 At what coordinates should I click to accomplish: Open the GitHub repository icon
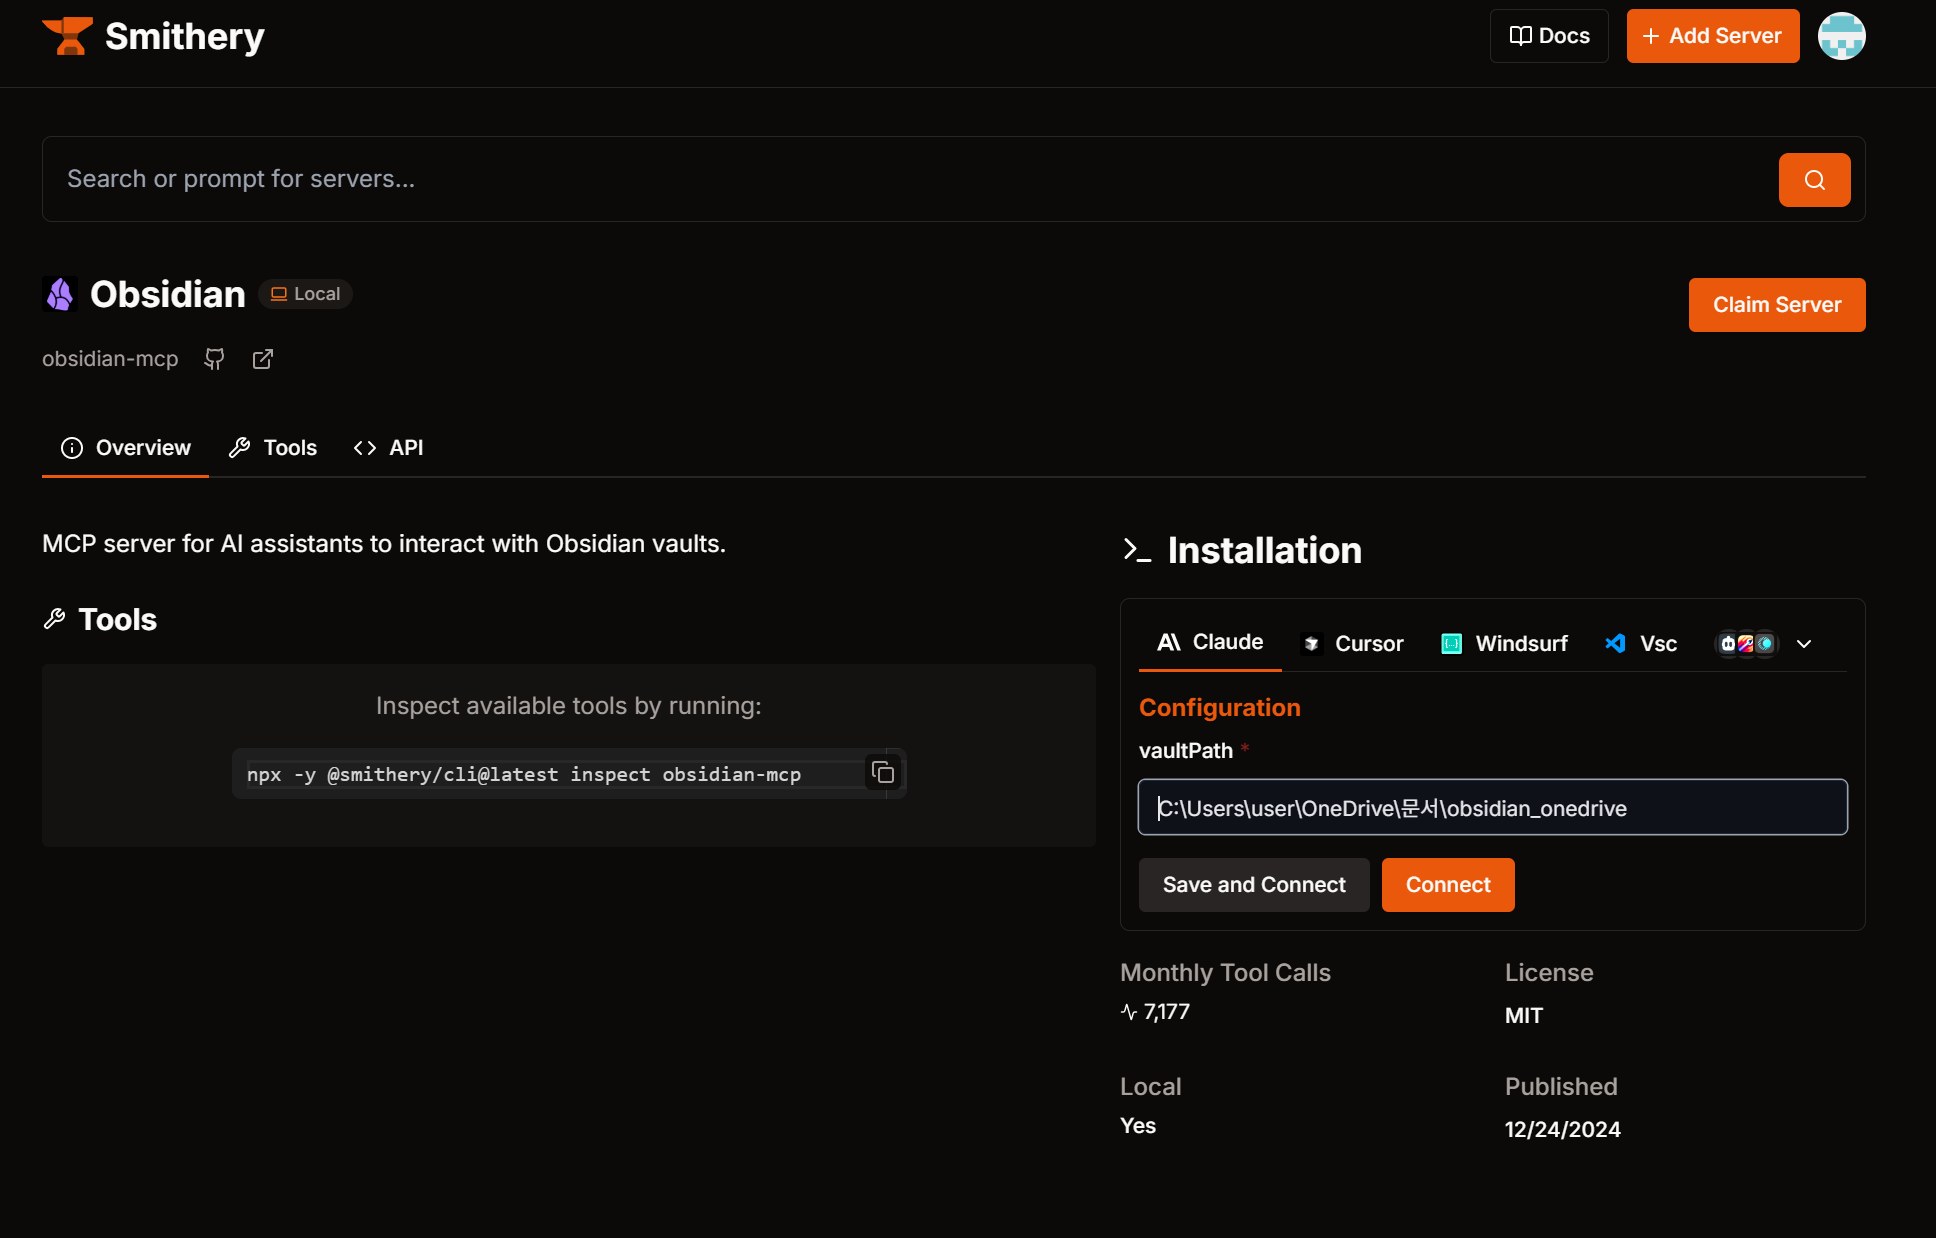point(214,359)
